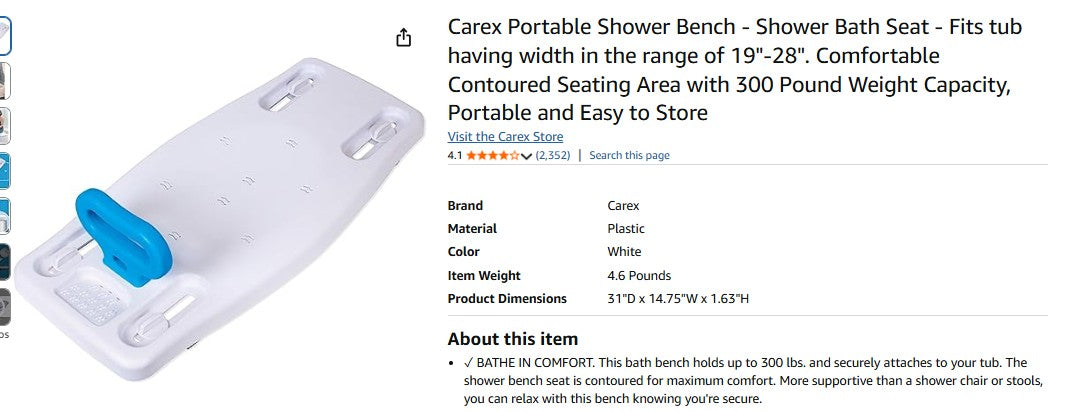1065x411 pixels.
Task: Open the 2,352 customer ratings link
Action: (x=553, y=156)
